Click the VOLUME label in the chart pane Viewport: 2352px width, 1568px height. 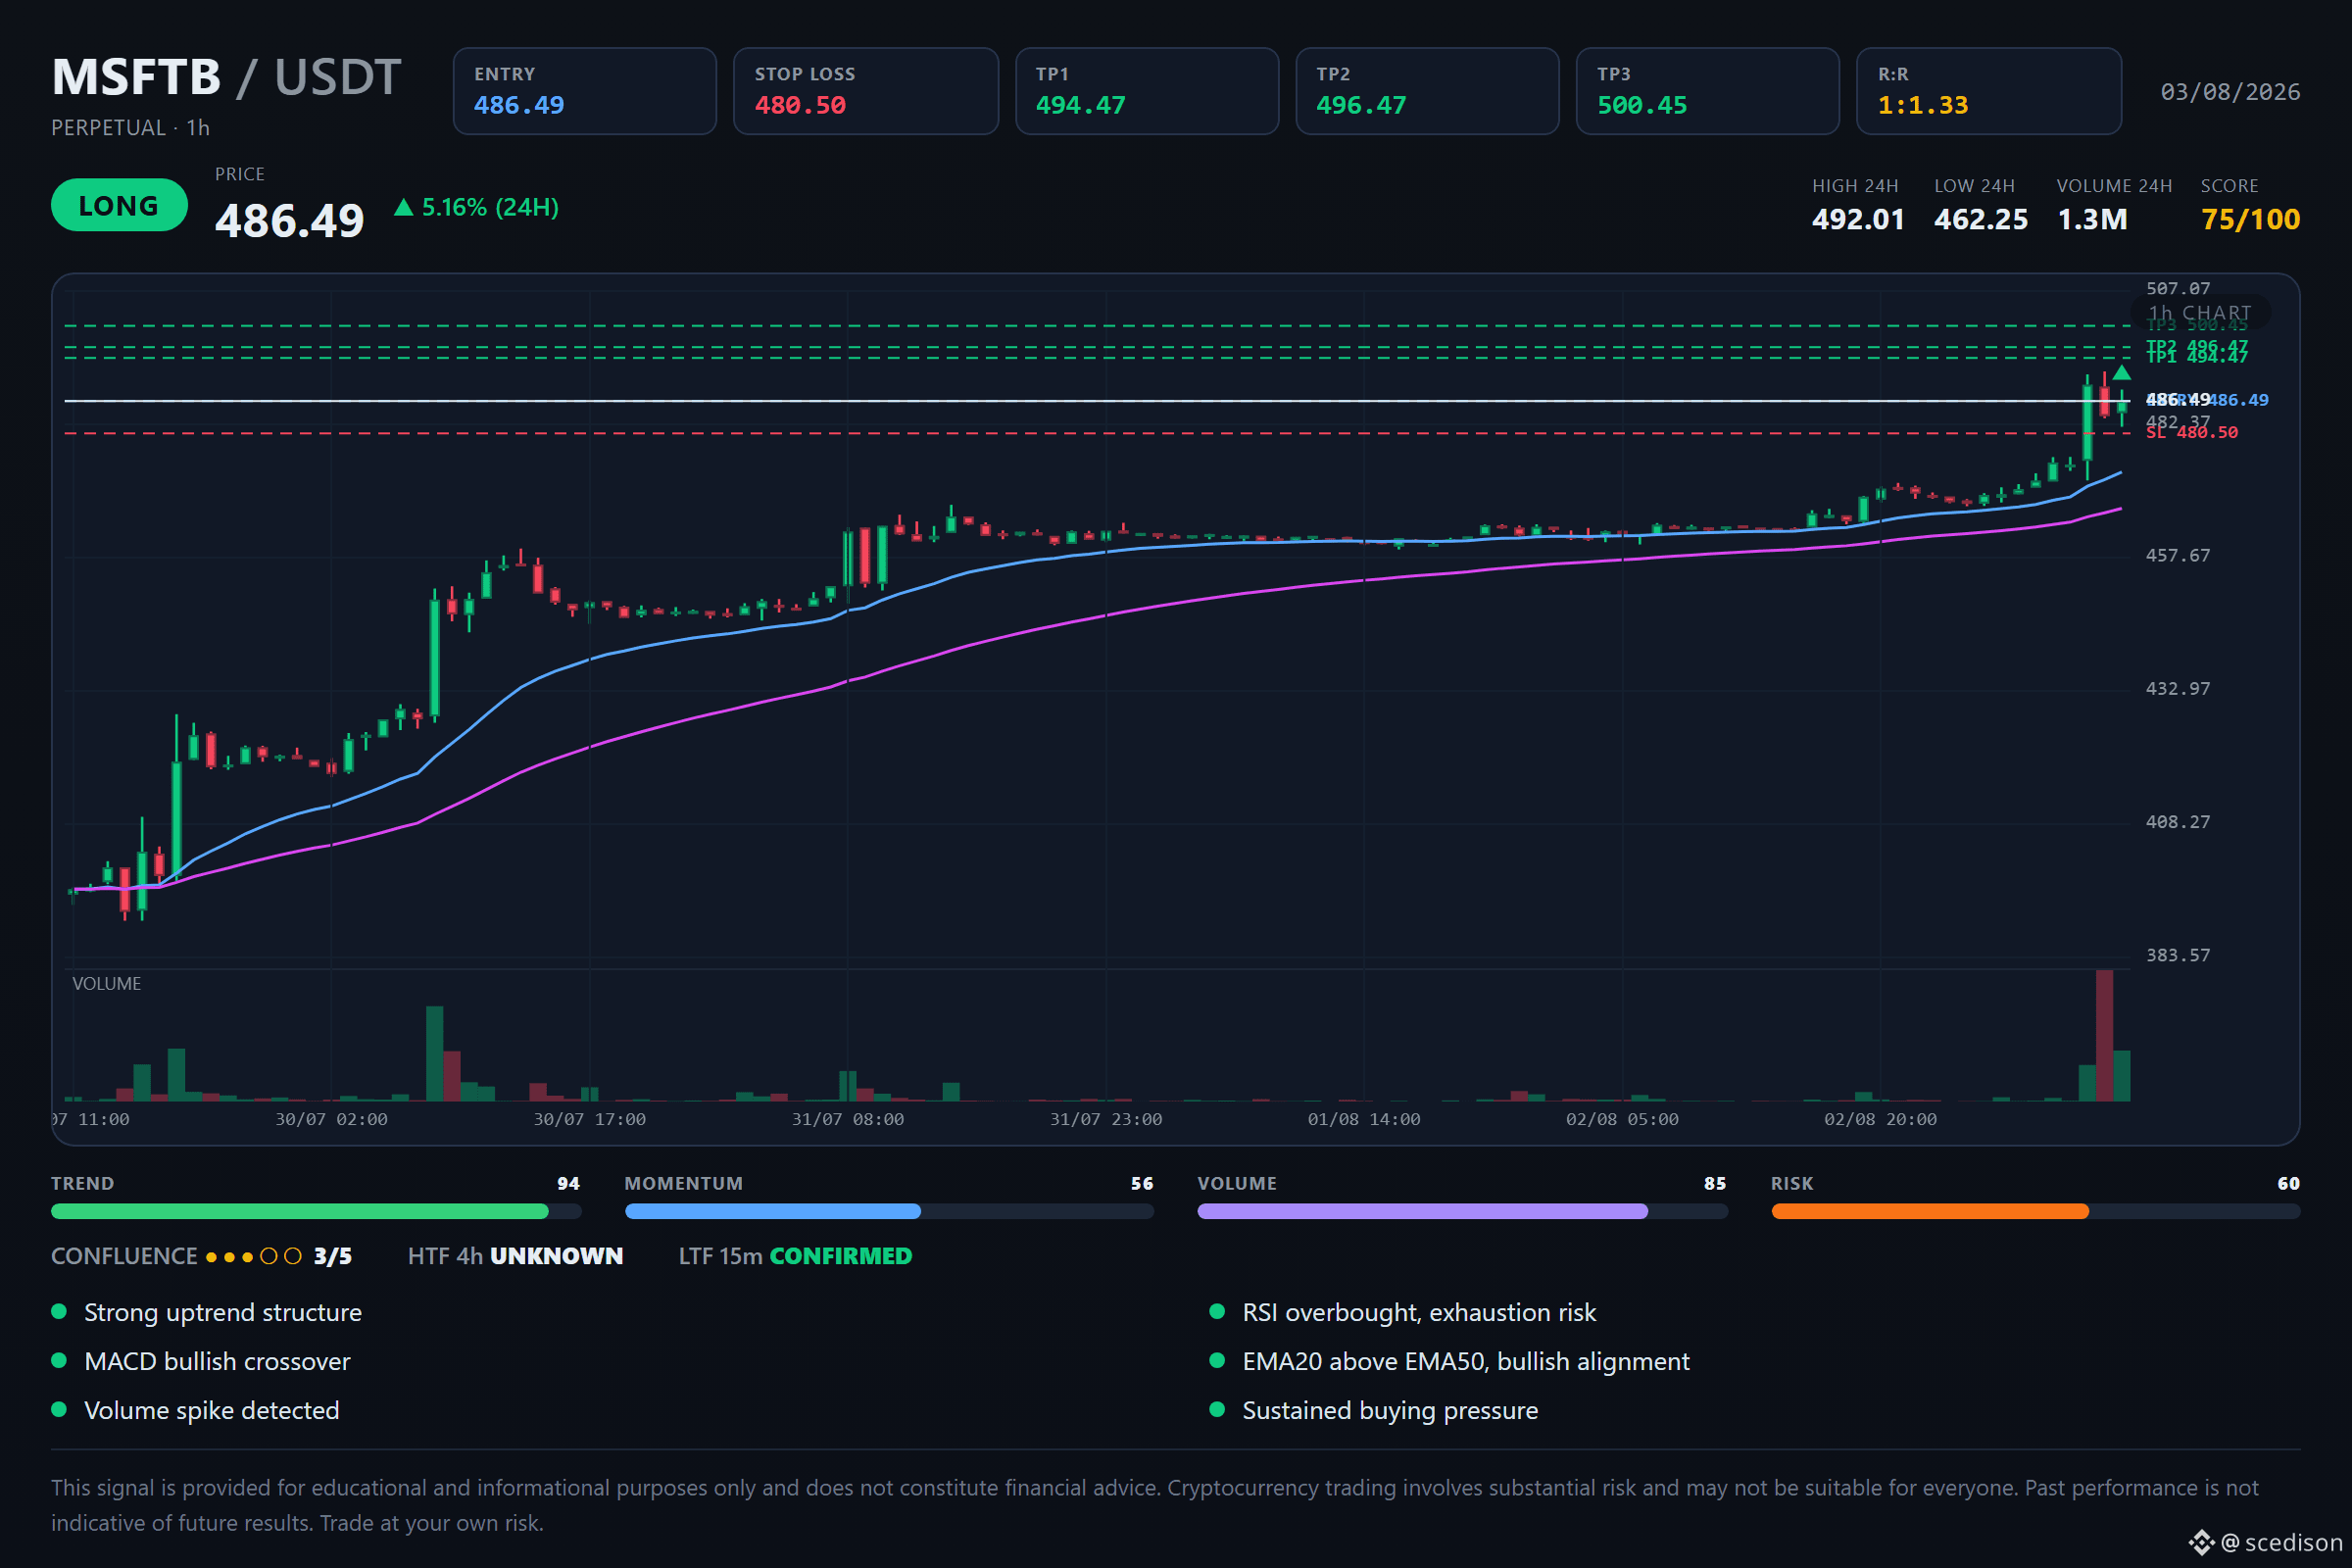[x=106, y=983]
